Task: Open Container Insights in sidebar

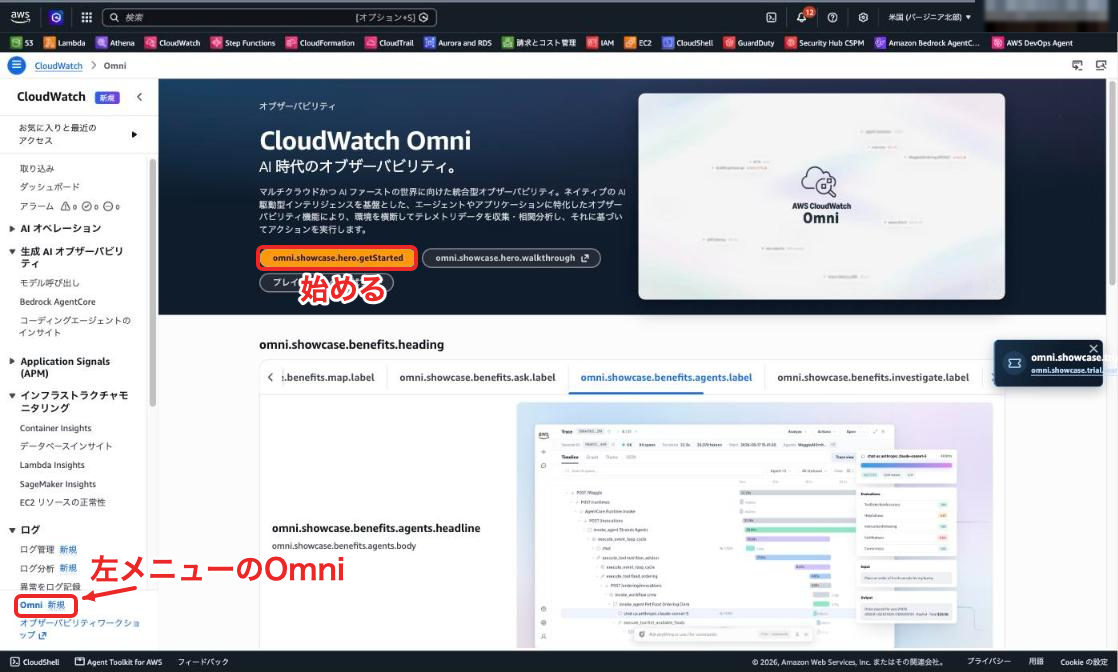Action: click(56, 428)
